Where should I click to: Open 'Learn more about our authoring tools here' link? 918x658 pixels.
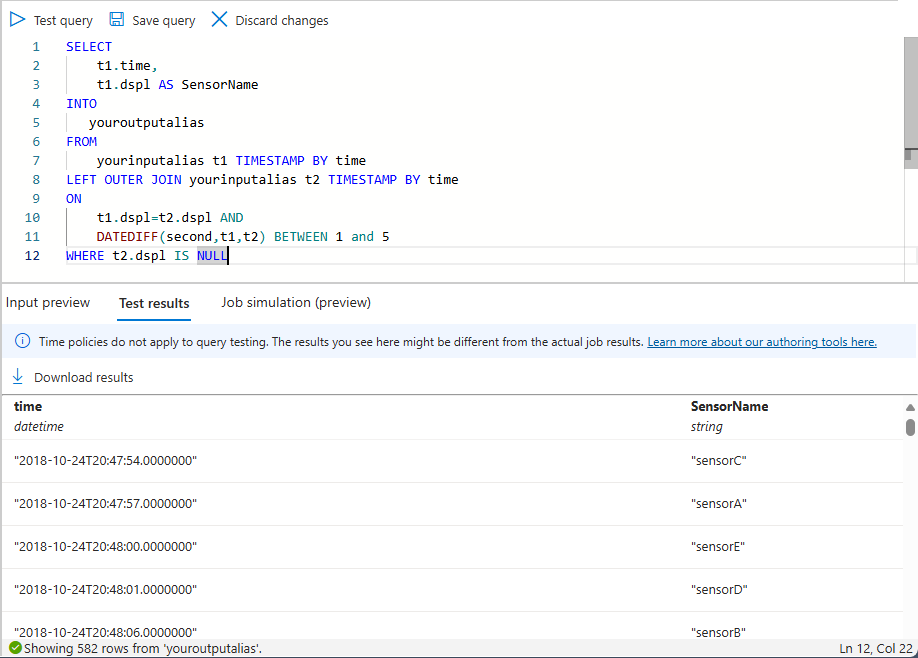click(x=762, y=342)
